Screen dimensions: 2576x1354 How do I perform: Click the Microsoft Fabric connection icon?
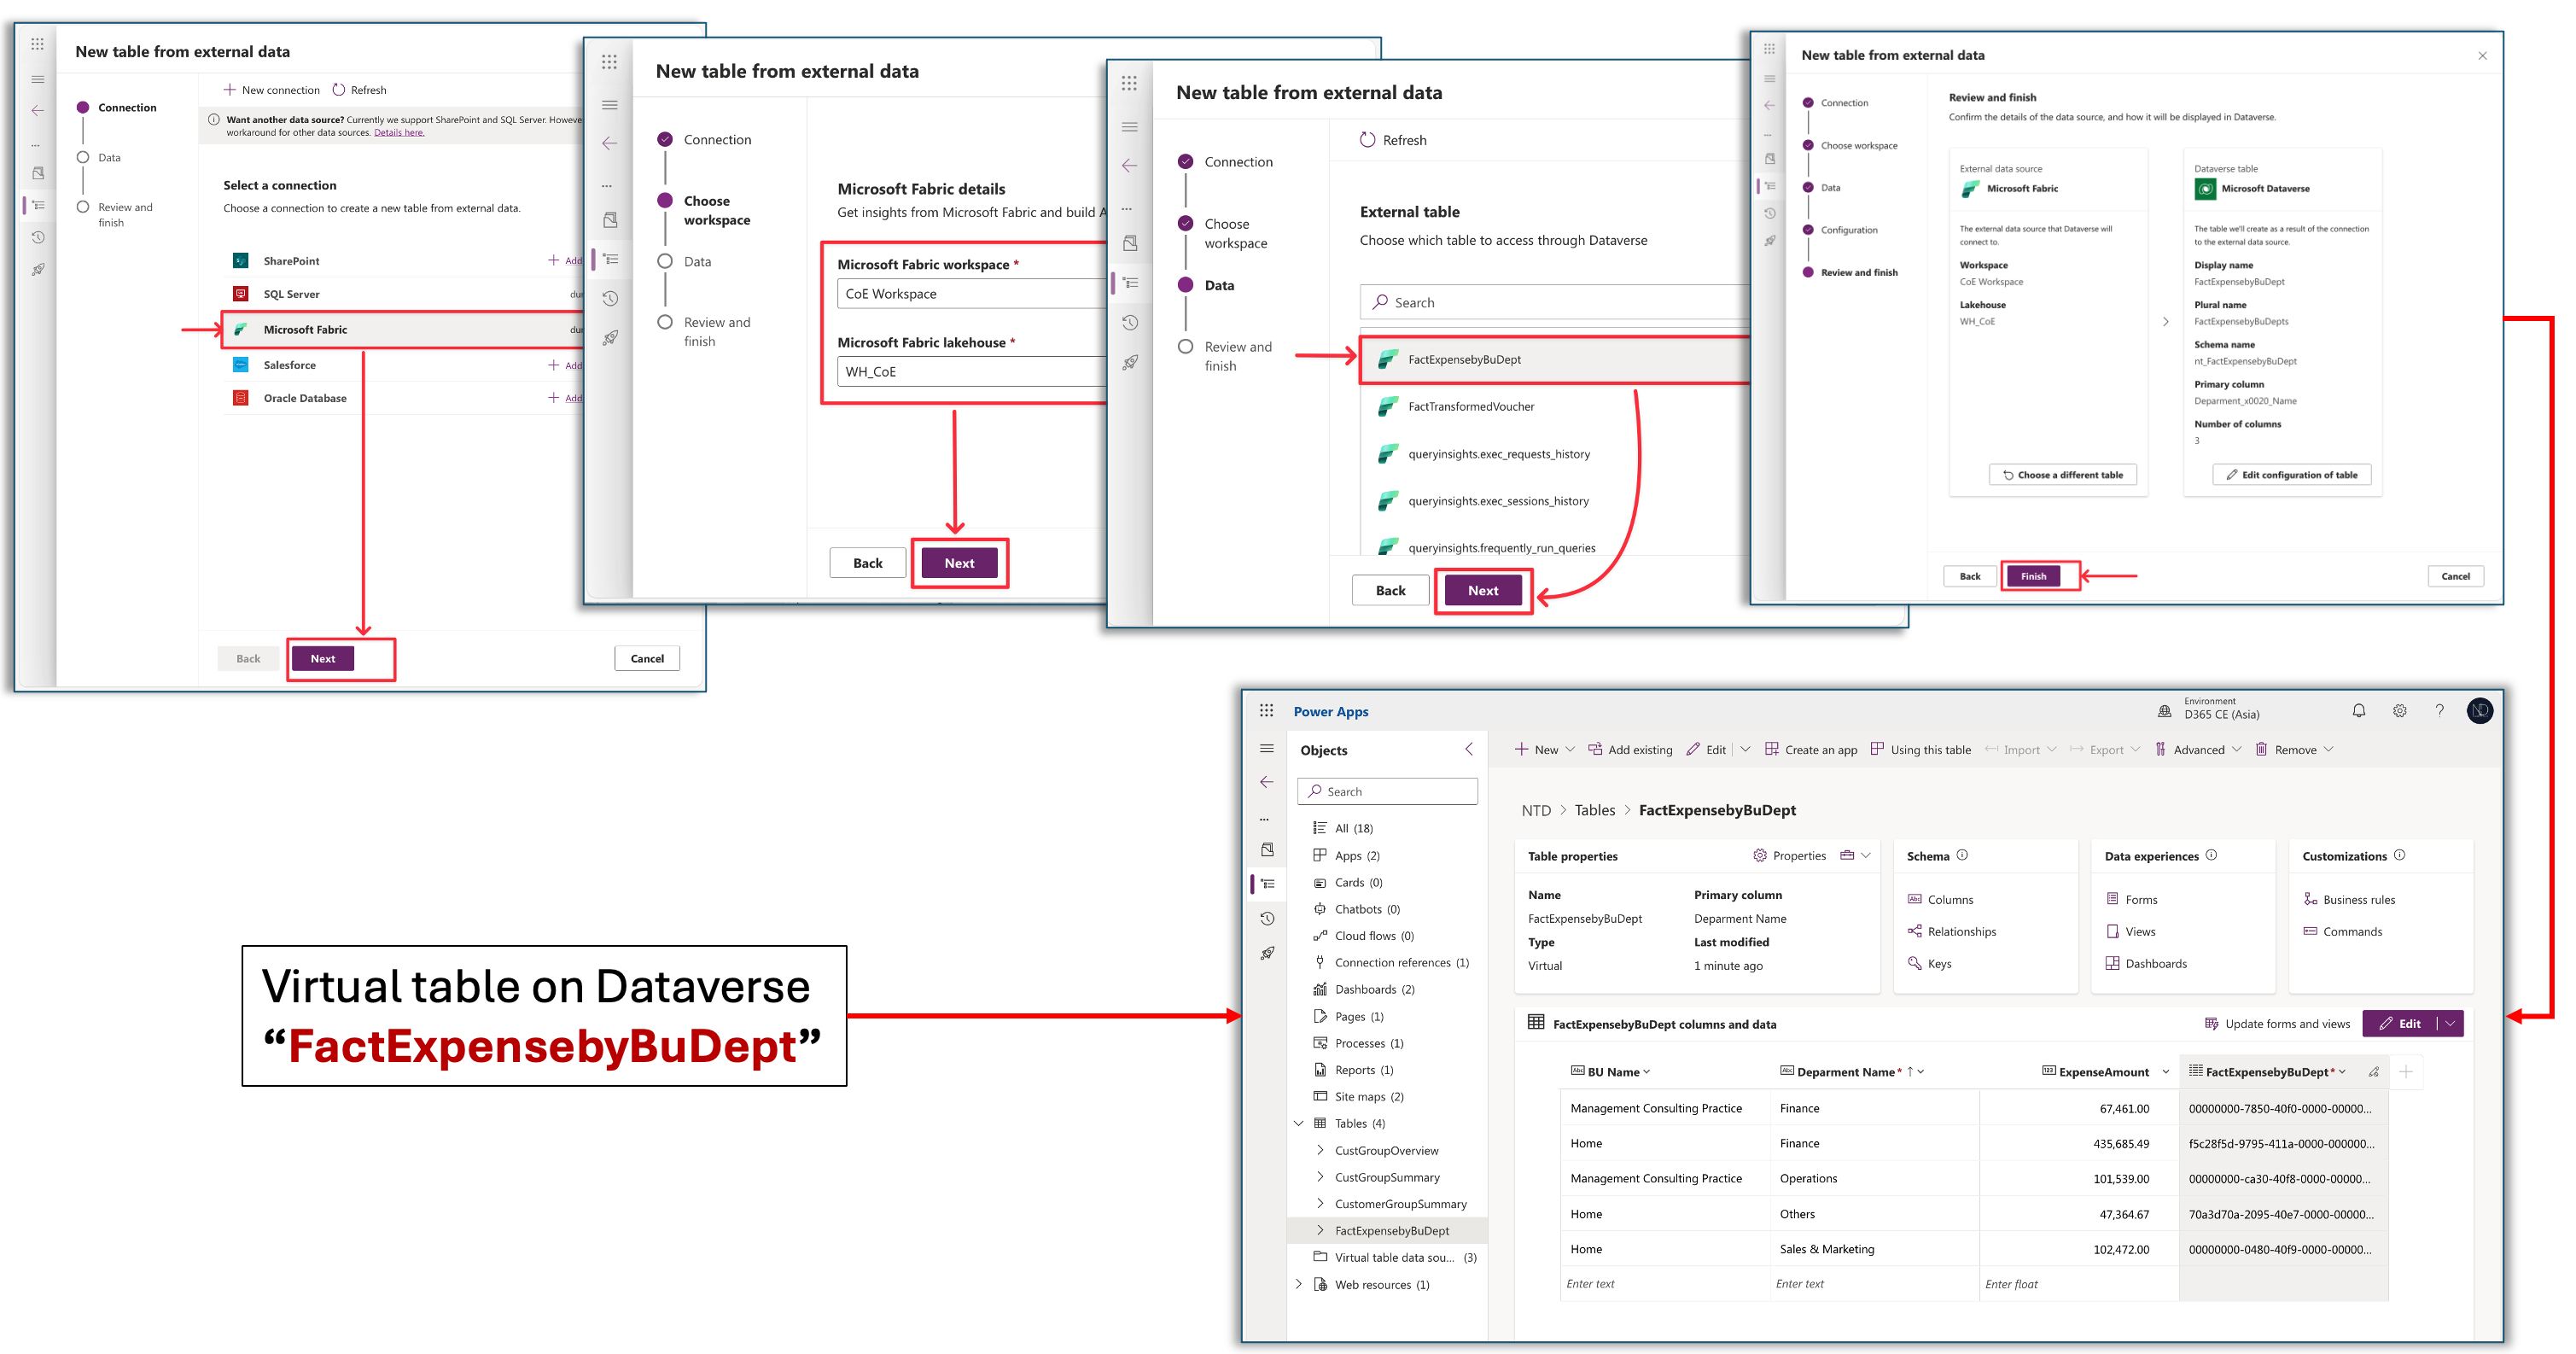click(241, 329)
